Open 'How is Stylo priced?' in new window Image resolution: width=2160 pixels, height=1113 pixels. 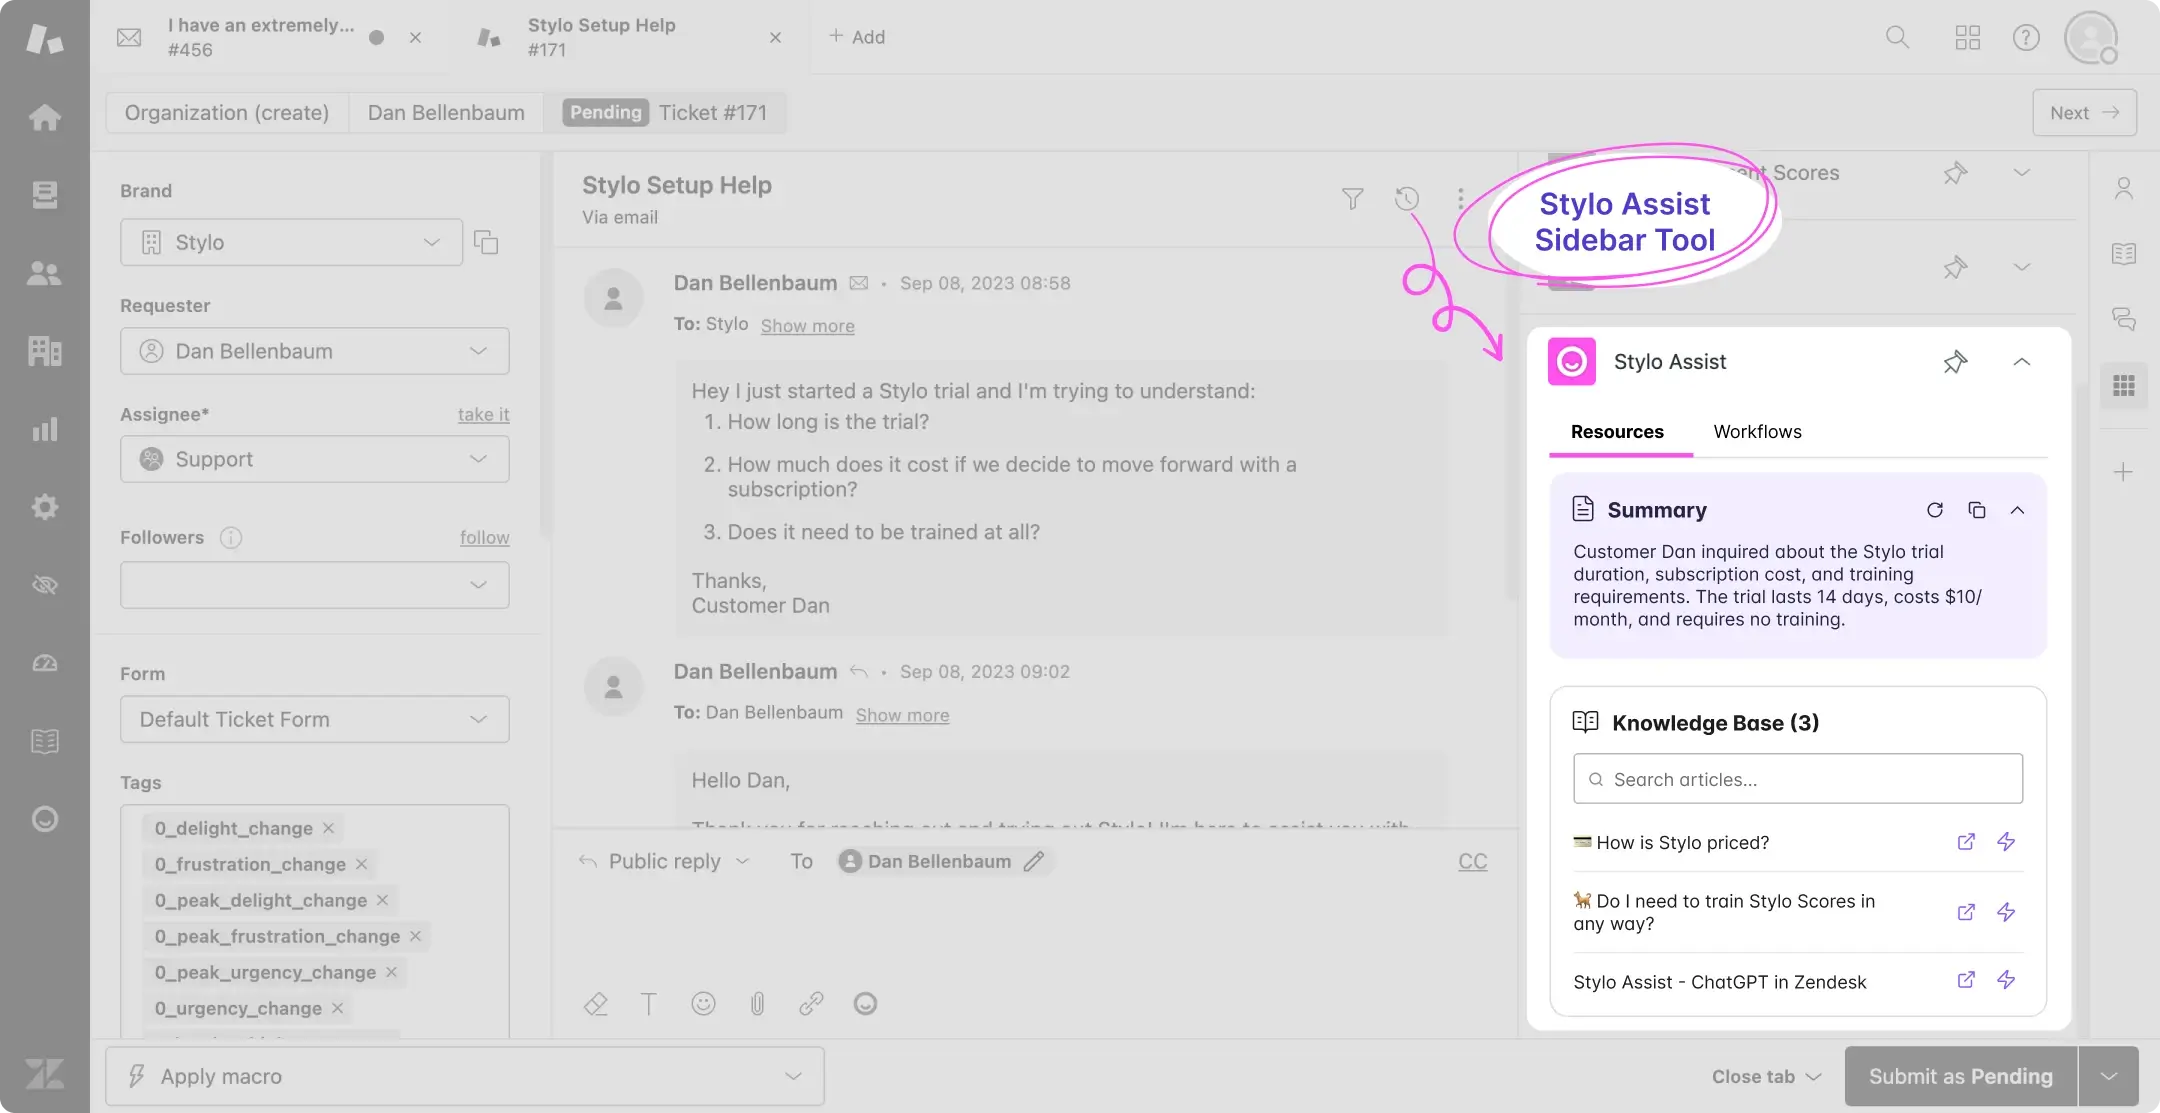pyautogui.click(x=1965, y=842)
